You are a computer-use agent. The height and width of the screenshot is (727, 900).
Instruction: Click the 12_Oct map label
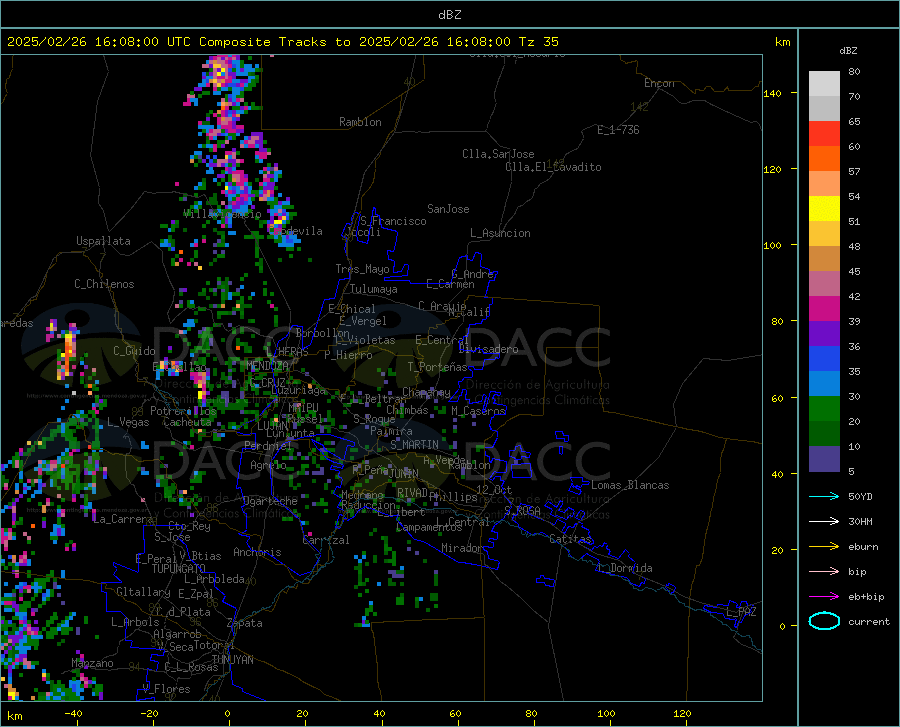494,489
